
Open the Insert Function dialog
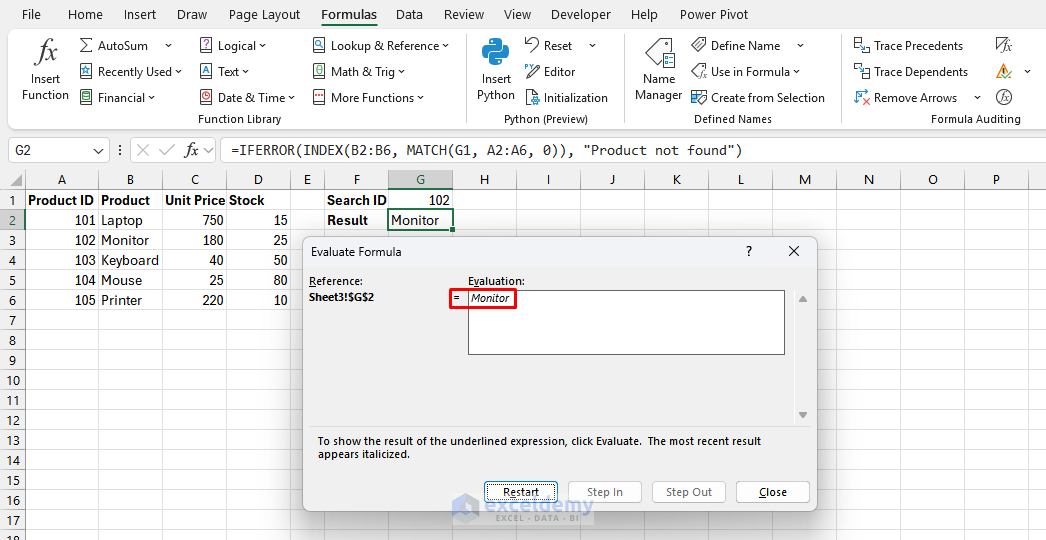click(x=45, y=69)
